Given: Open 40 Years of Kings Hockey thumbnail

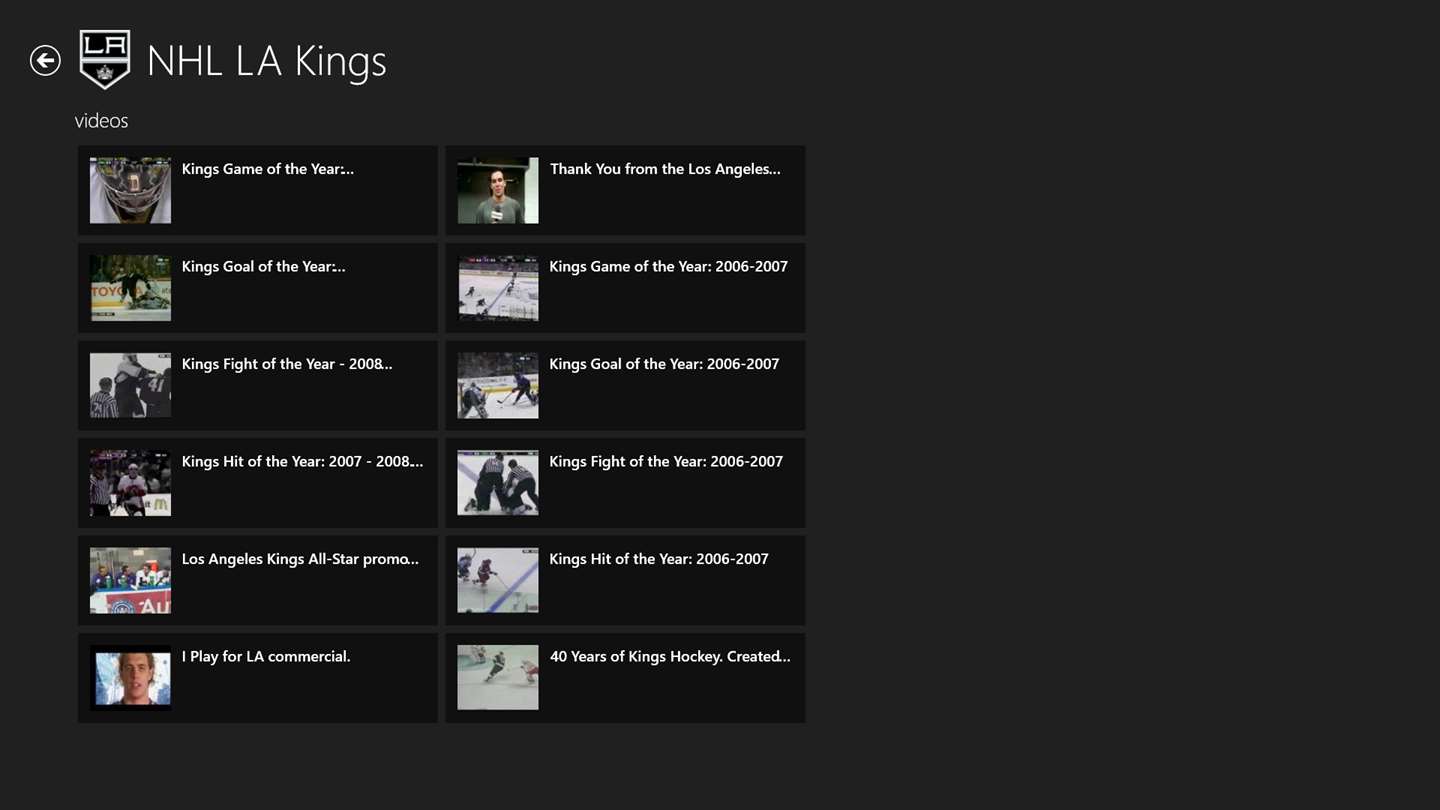Looking at the screenshot, I should click(x=498, y=678).
